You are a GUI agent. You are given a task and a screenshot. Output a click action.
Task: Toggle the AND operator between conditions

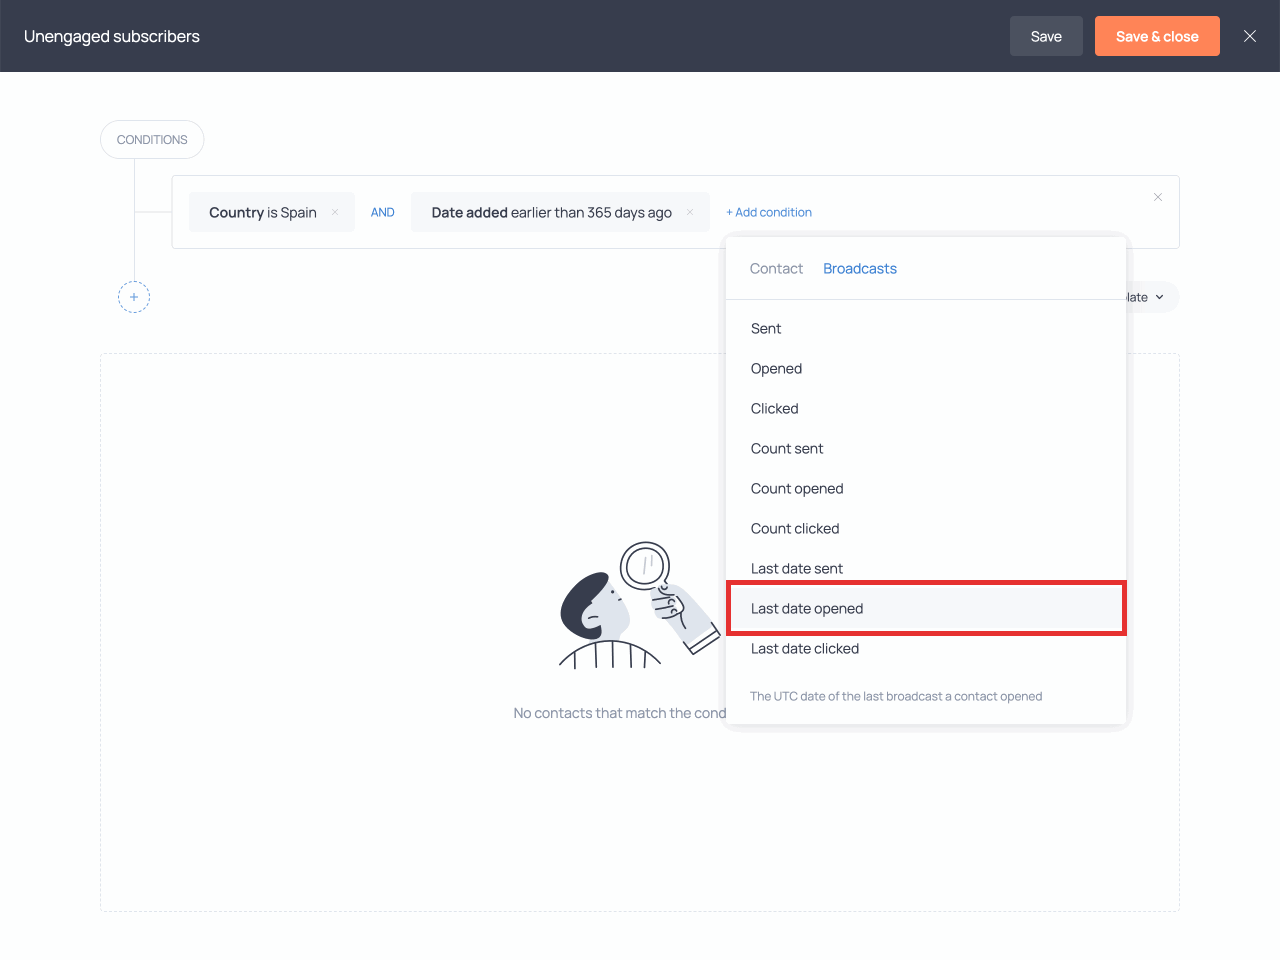(x=383, y=212)
